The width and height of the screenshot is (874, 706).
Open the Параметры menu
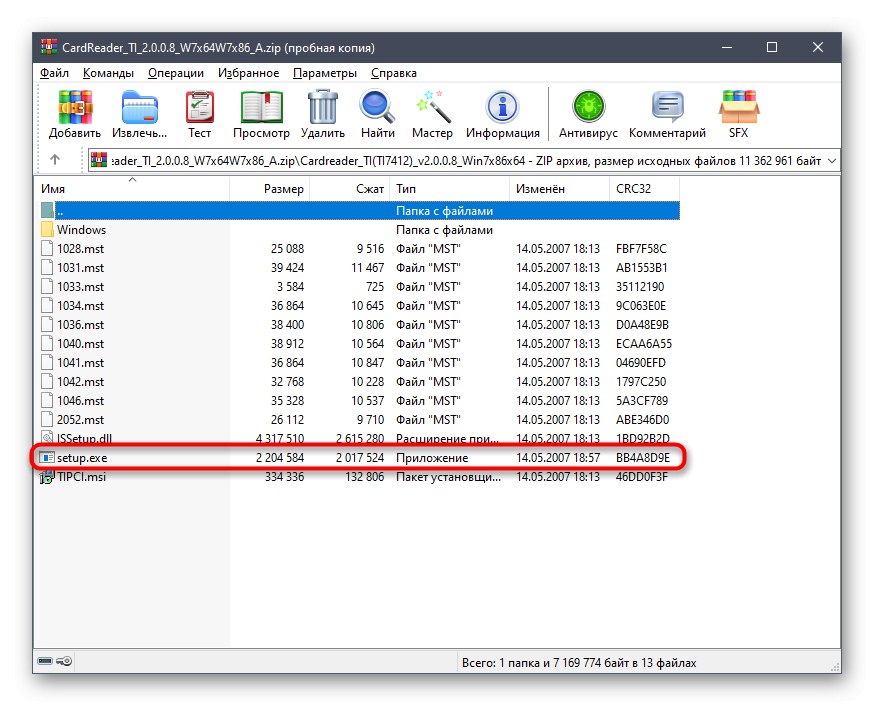[324, 73]
